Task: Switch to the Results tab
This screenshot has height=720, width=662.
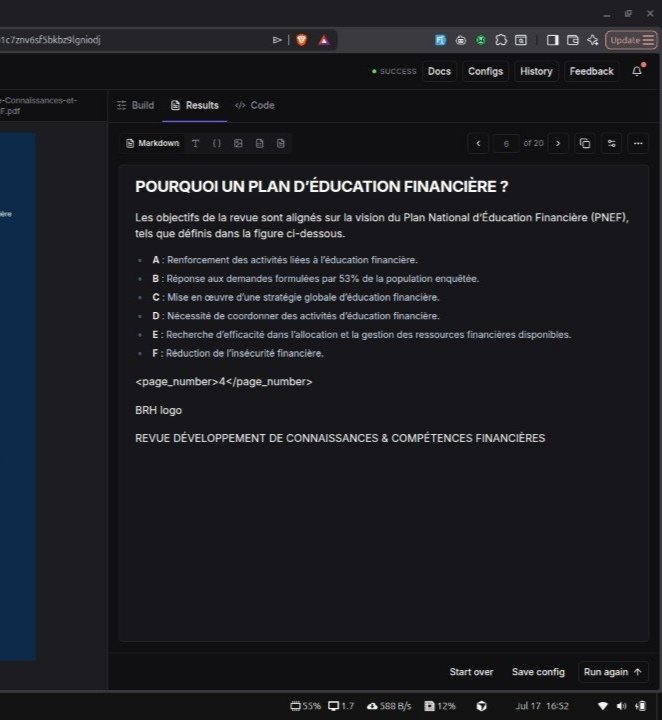Action: click(x=195, y=105)
